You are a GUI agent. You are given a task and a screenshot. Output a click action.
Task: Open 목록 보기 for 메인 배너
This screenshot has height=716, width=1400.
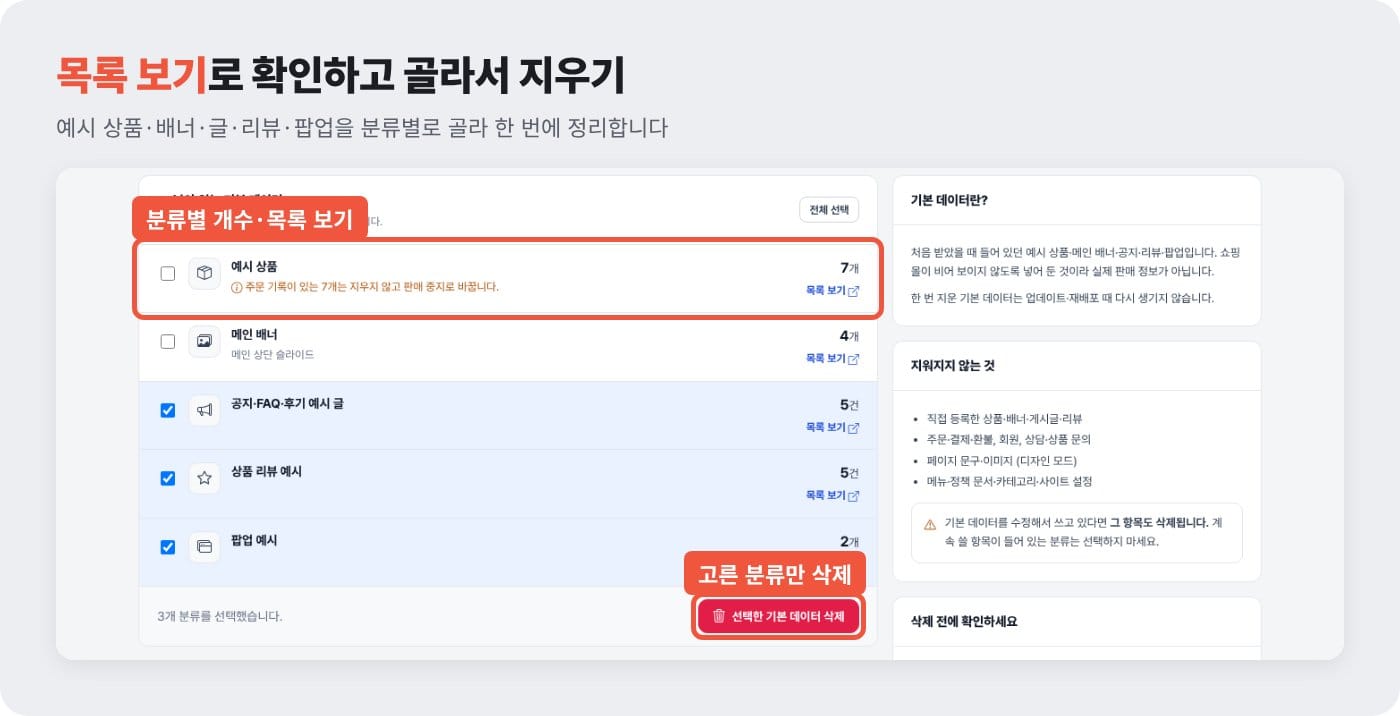click(832, 359)
